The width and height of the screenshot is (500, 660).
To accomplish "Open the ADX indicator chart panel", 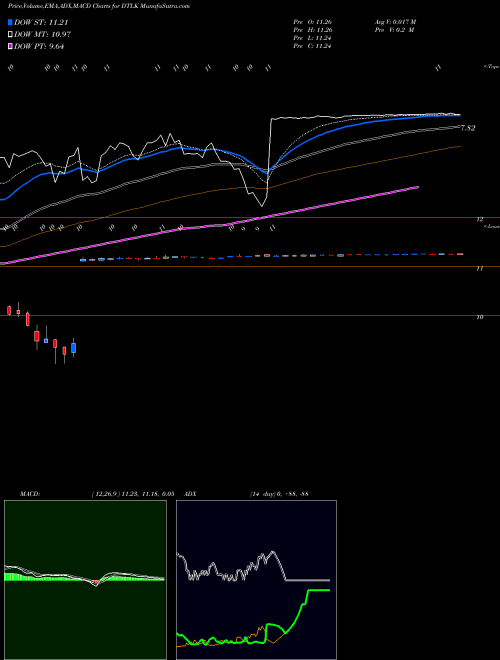I will tap(256, 580).
